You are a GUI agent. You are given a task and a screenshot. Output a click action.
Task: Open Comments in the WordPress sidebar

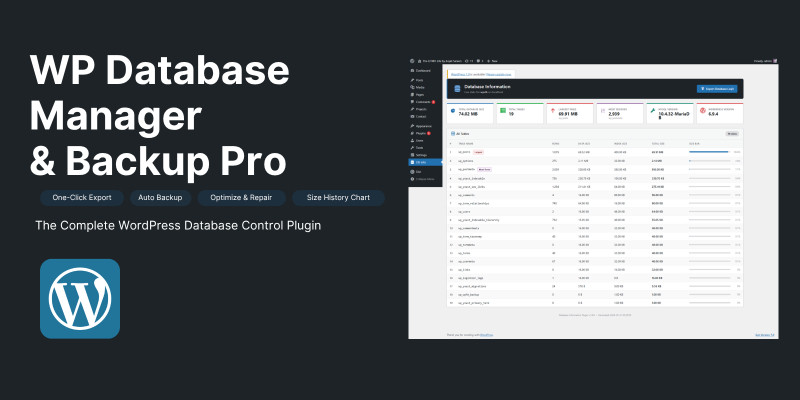pos(421,102)
